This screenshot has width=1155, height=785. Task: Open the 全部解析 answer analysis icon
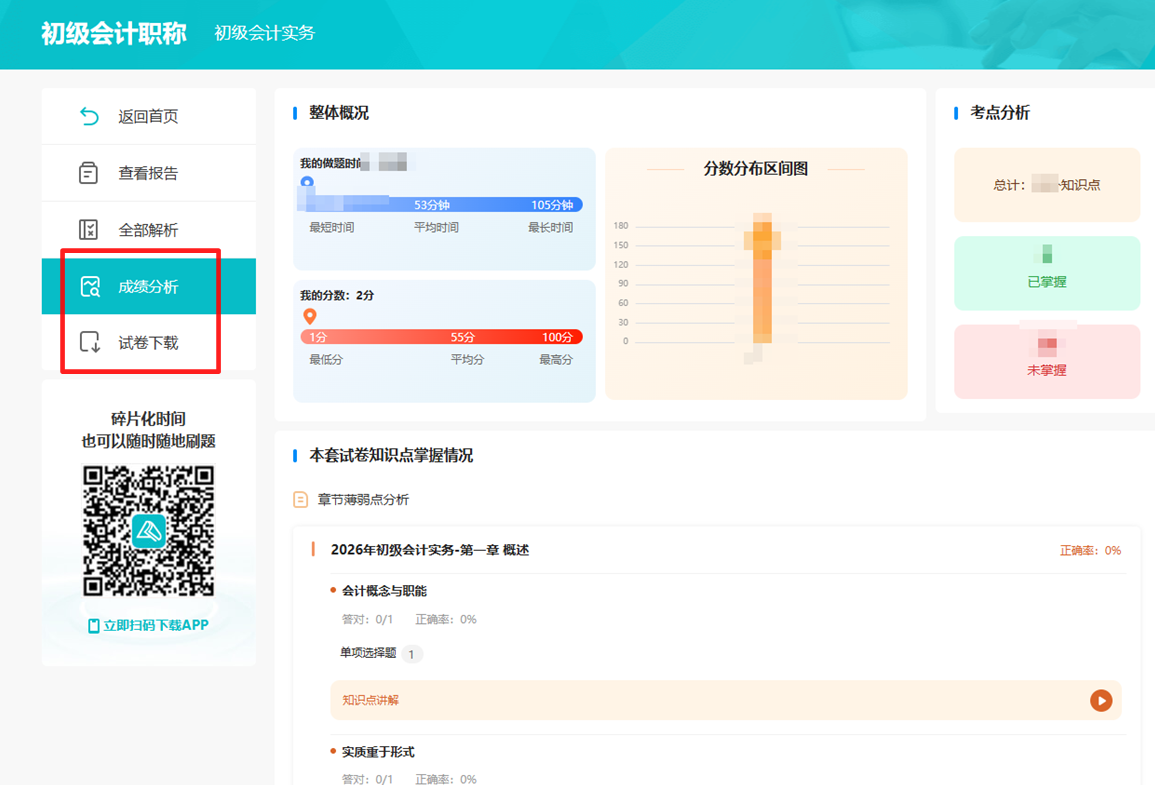pyautogui.click(x=90, y=229)
